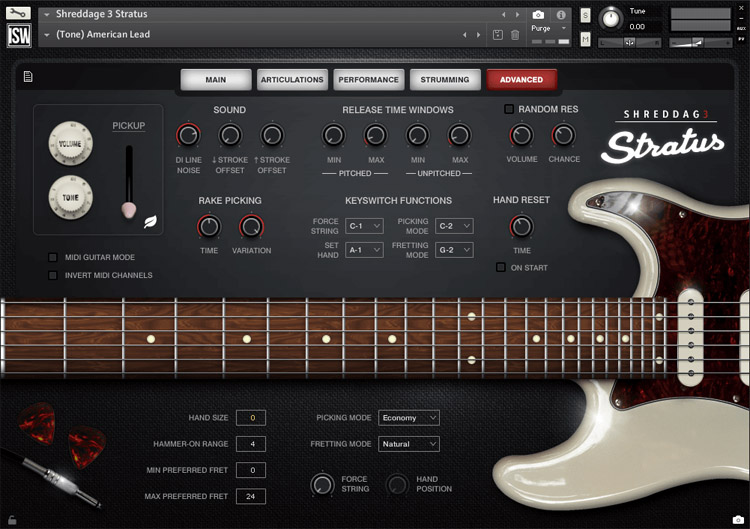The height and width of the screenshot is (529, 750).
Task: Click the Rake Picking VARIATION knob
Action: [x=251, y=226]
